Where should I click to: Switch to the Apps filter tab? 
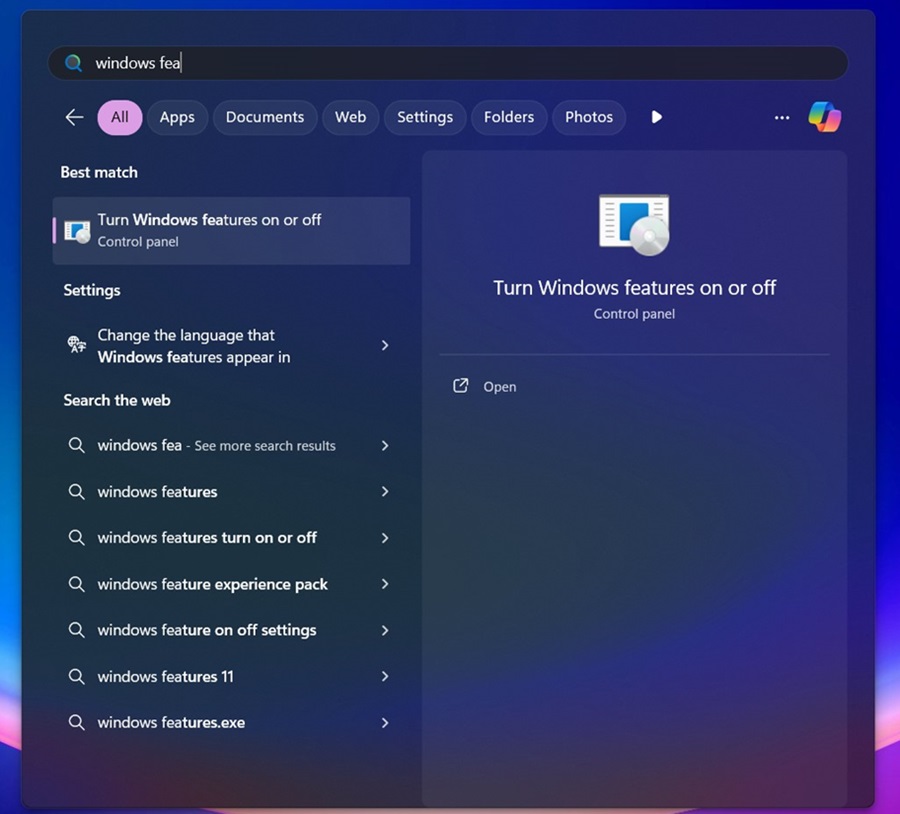pos(177,117)
